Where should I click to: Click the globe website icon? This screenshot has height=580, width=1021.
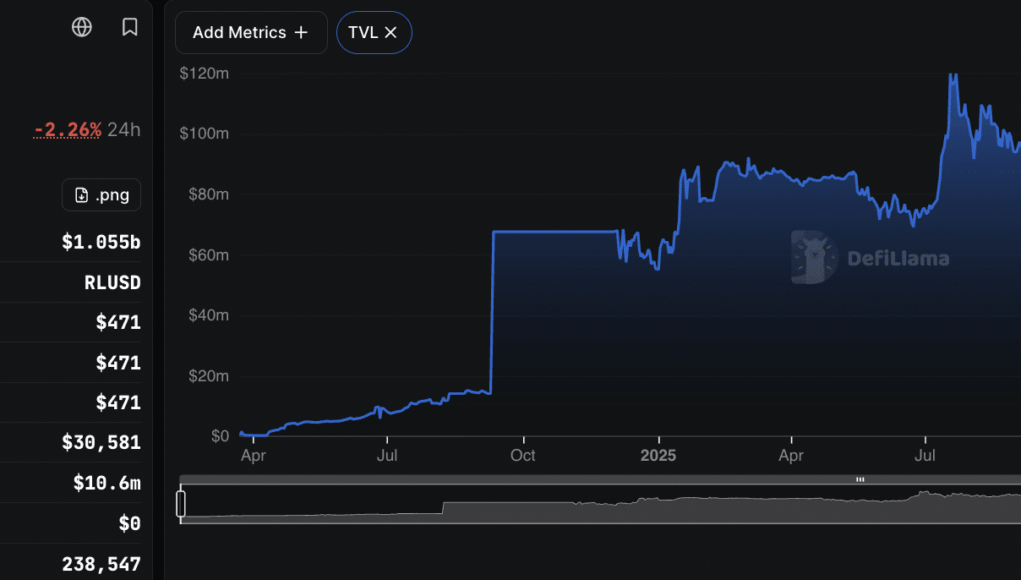81,27
